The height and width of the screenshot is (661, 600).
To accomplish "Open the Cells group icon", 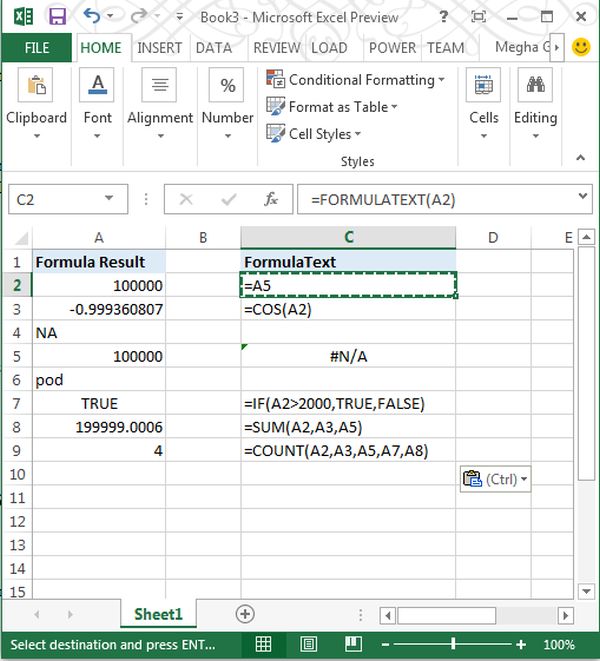I will (483, 85).
